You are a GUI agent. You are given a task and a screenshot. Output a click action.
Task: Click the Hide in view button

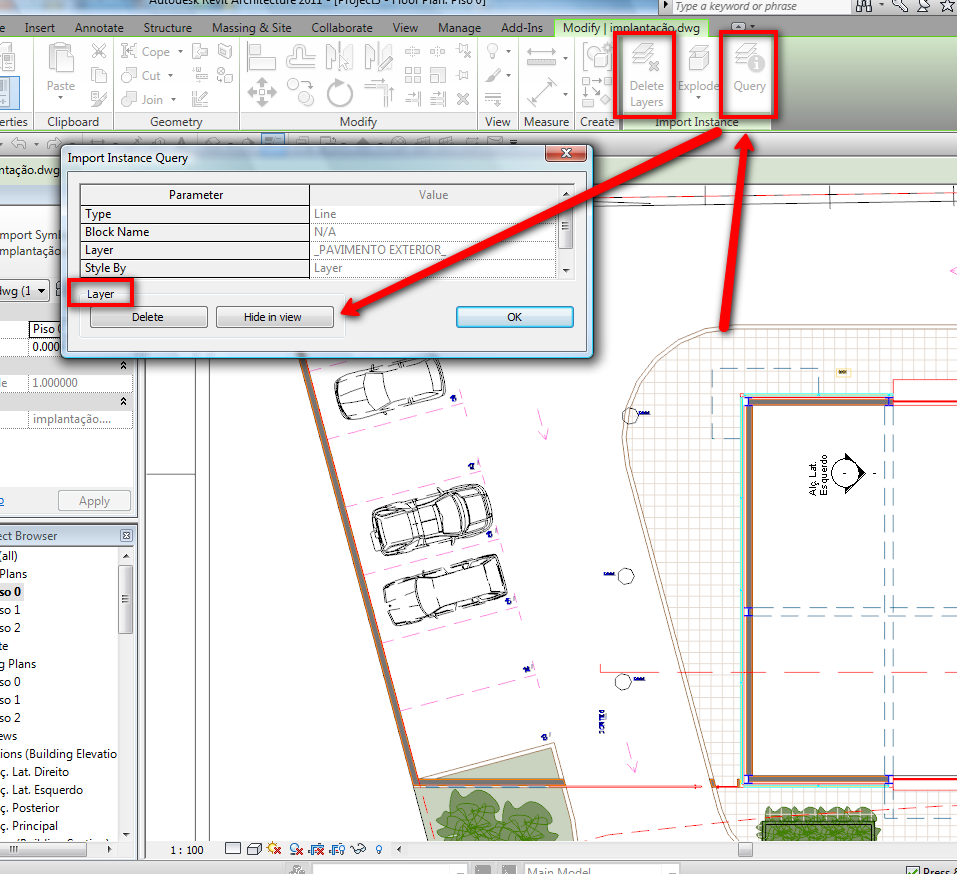(273, 317)
